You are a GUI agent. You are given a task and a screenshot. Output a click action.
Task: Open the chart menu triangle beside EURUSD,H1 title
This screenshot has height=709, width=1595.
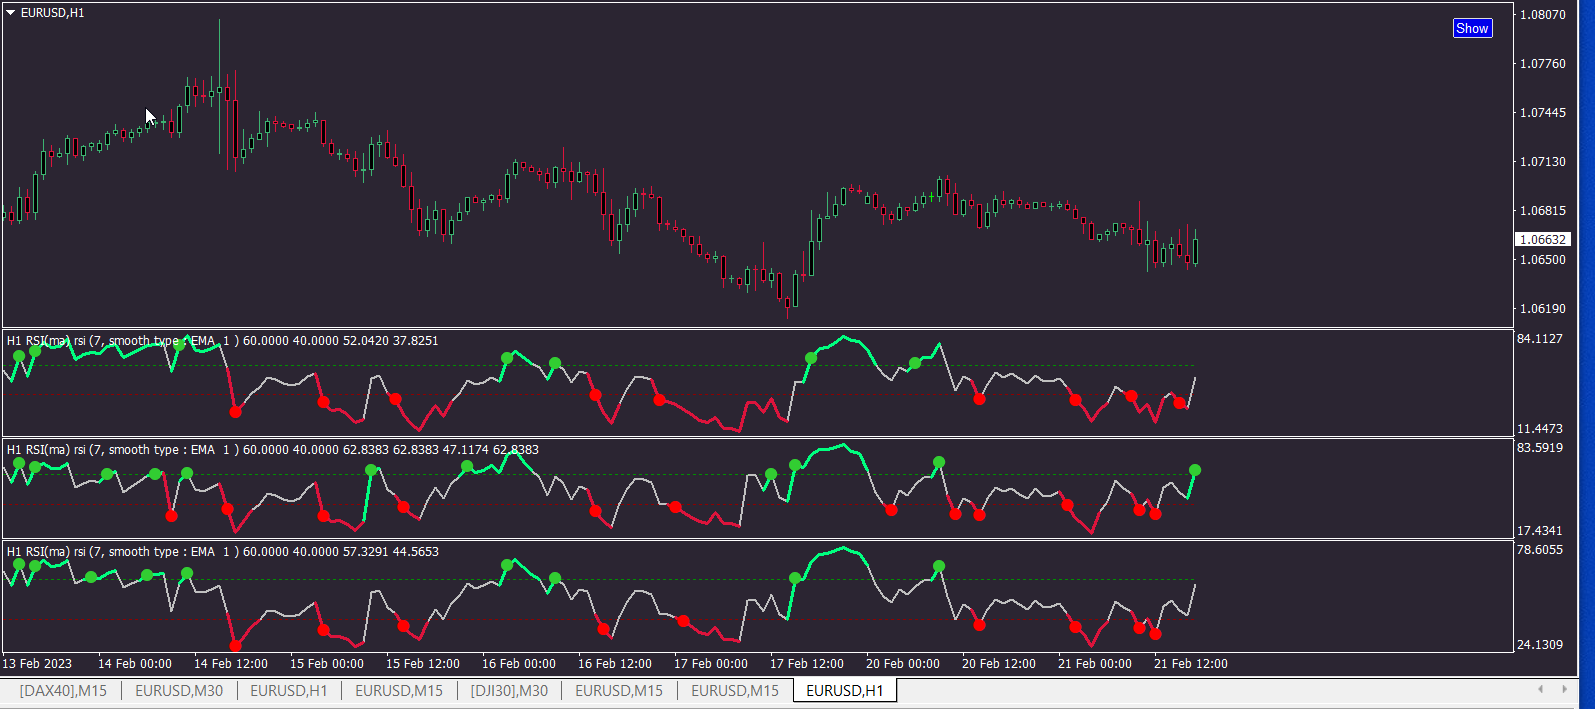click(x=11, y=13)
